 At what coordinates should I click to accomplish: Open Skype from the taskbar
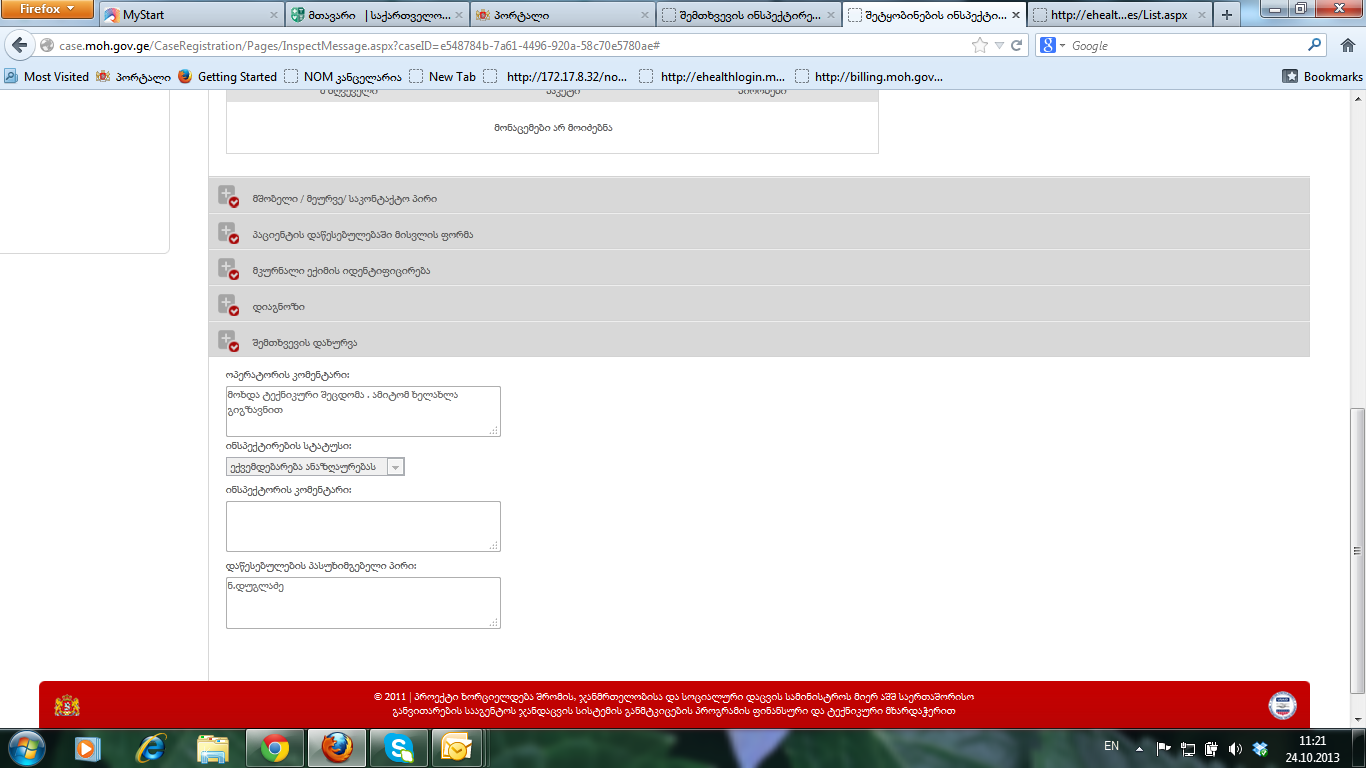coord(399,748)
